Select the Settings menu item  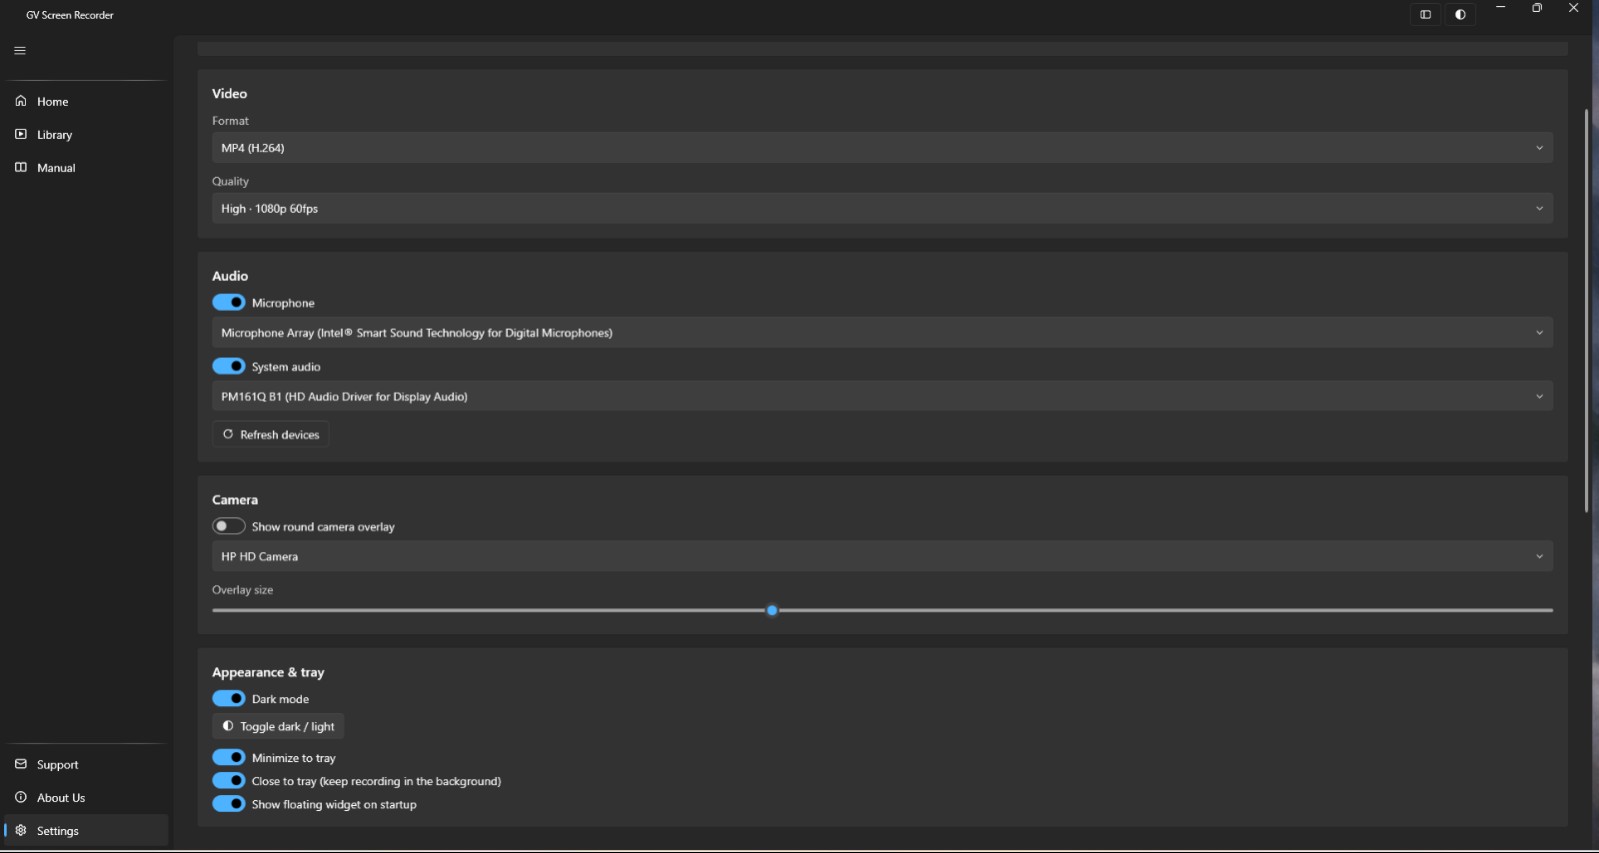(86, 830)
